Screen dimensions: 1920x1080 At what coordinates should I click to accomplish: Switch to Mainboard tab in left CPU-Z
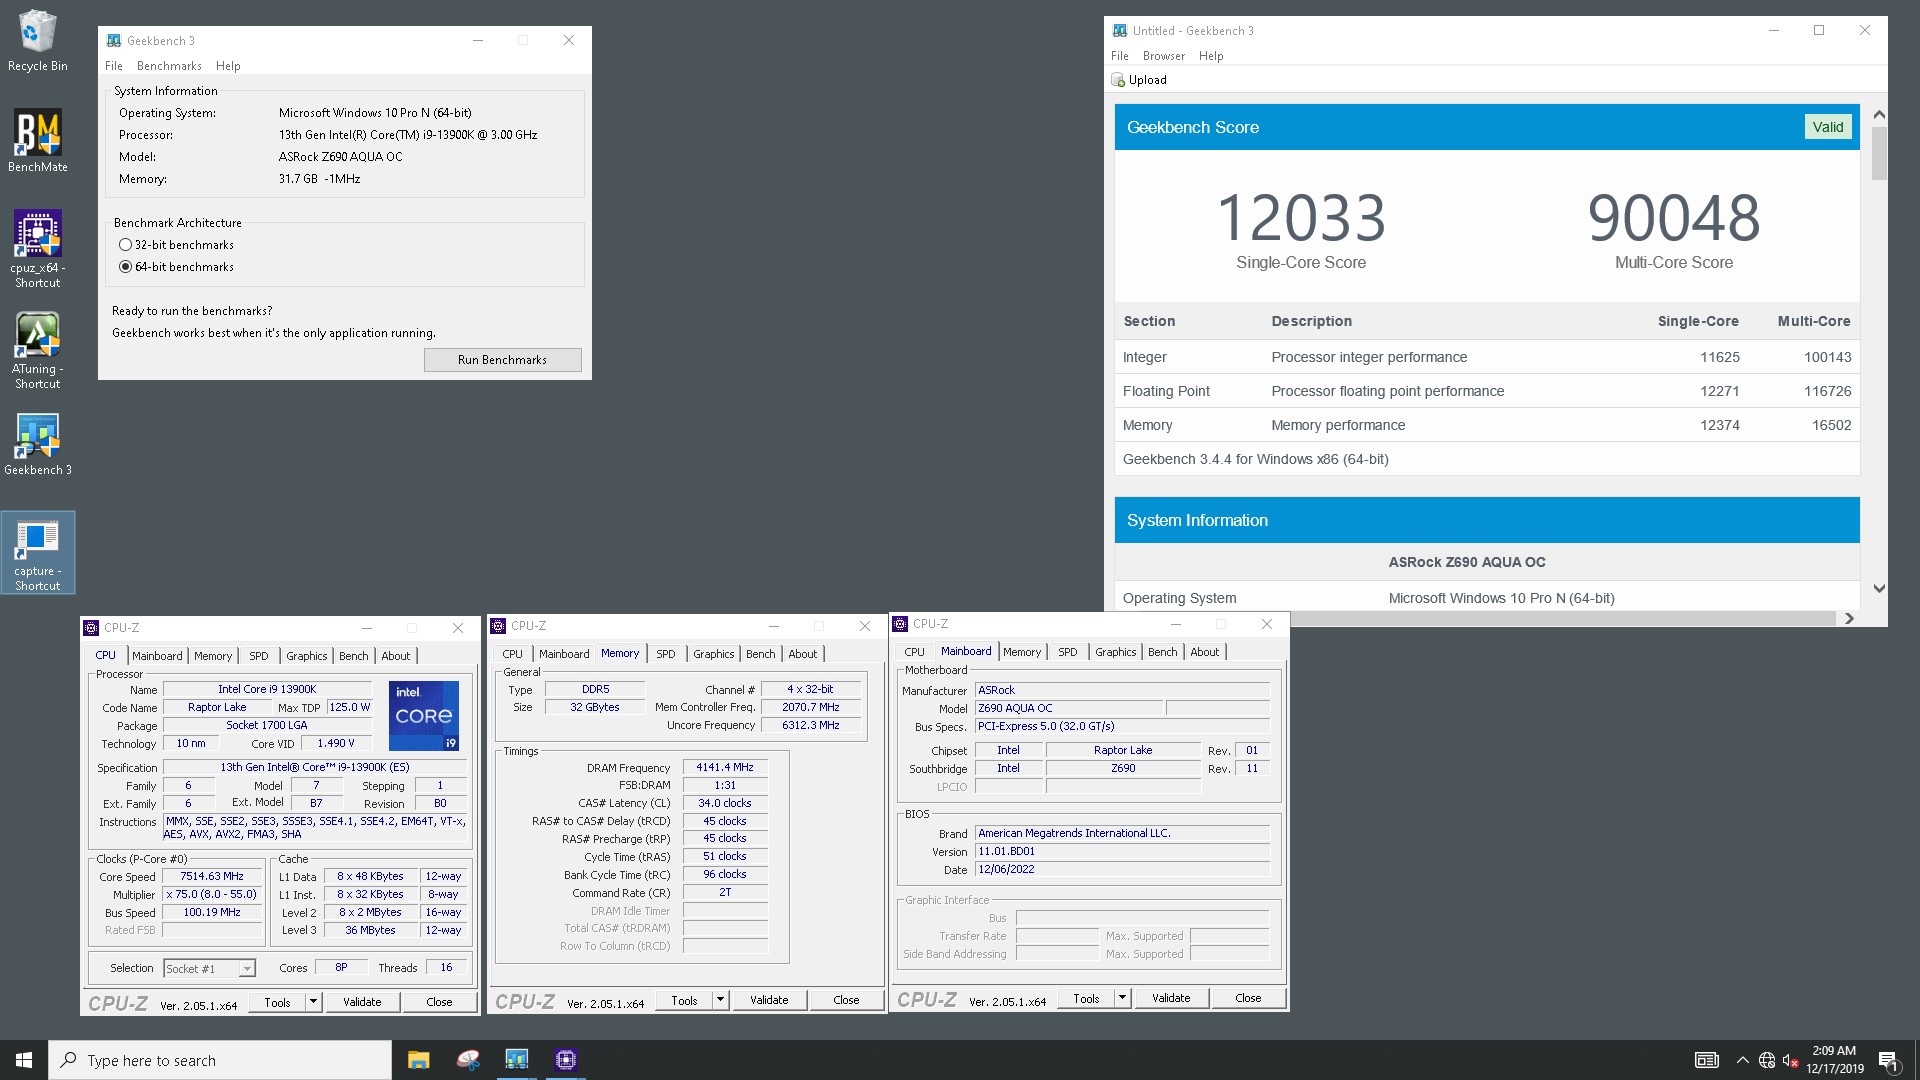coord(157,656)
